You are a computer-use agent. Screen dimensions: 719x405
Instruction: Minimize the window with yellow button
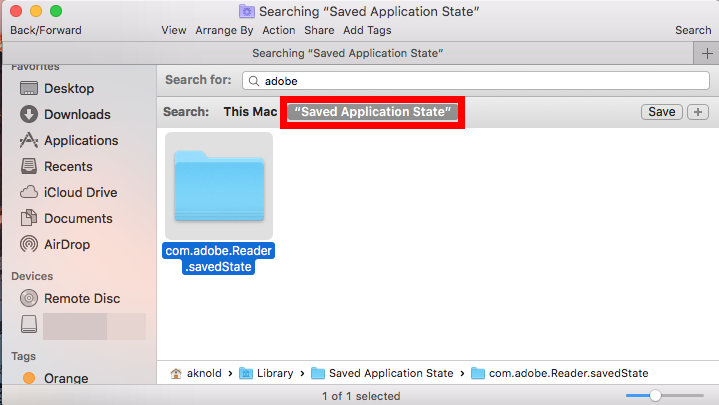(x=36, y=11)
